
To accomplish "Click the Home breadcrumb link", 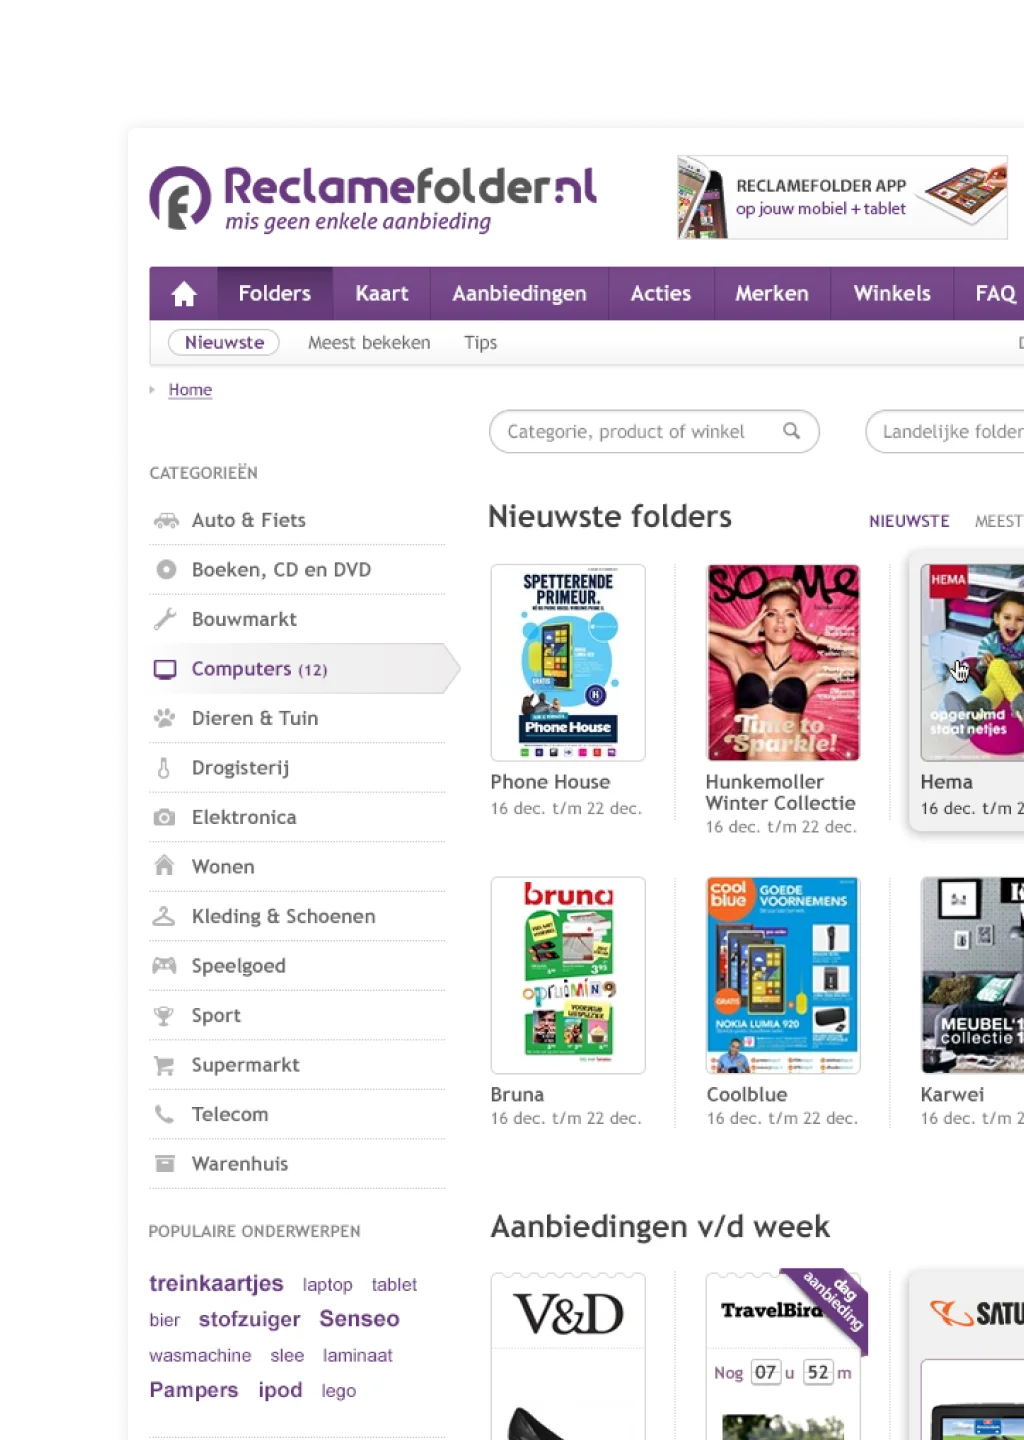I will [x=190, y=390].
